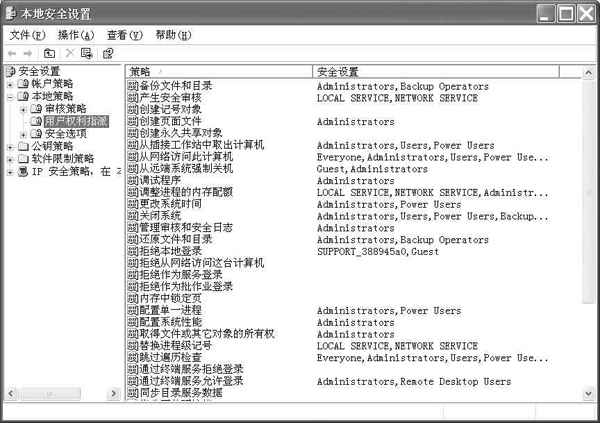Click the icon beside 调整进程的内存配额
The width and height of the screenshot is (600, 423).
pos(133,192)
